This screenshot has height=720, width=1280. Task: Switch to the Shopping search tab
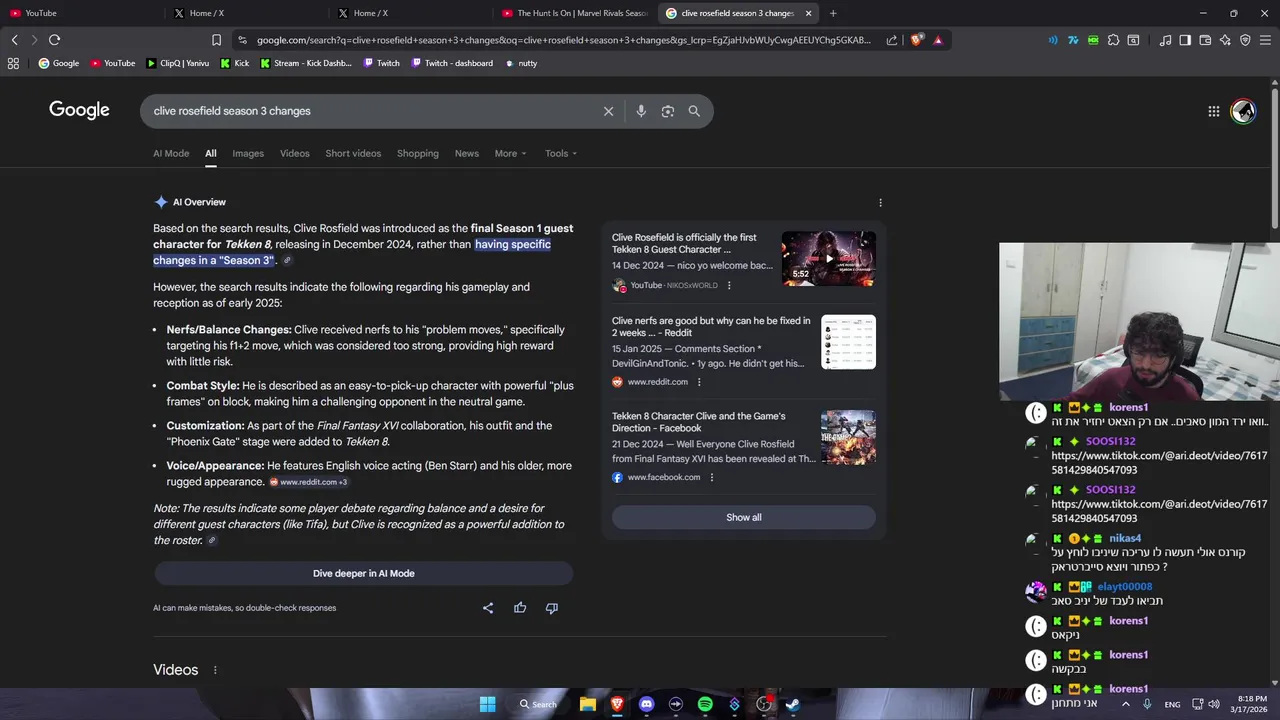tap(418, 153)
